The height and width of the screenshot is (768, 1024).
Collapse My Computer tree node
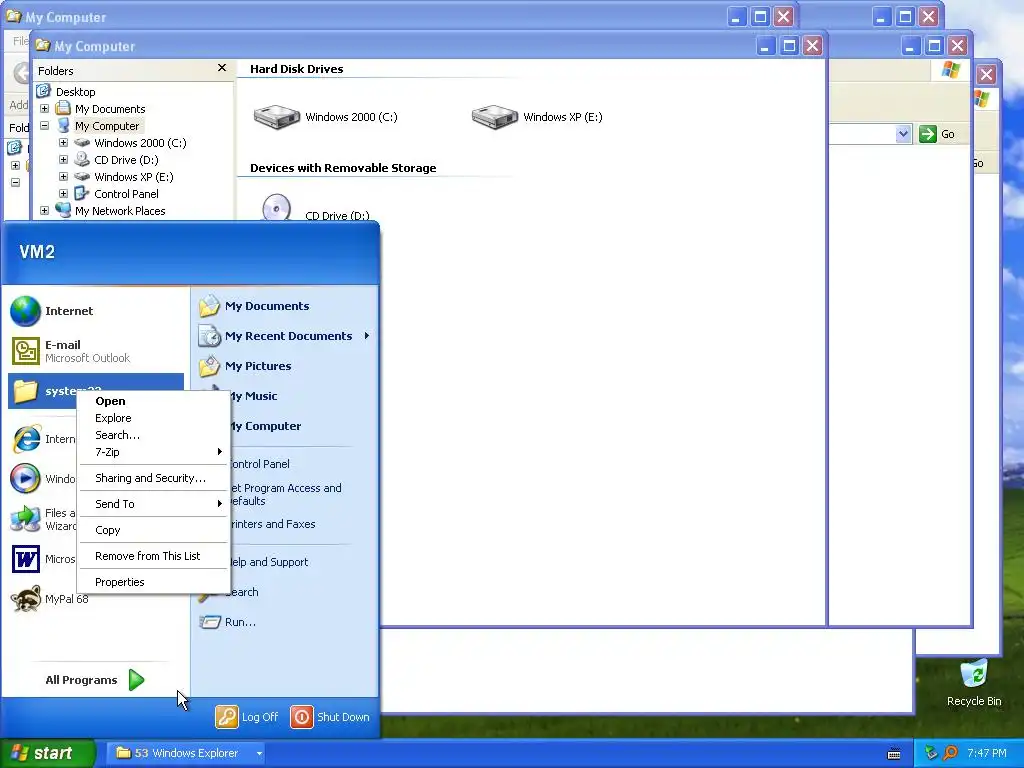(x=44, y=125)
